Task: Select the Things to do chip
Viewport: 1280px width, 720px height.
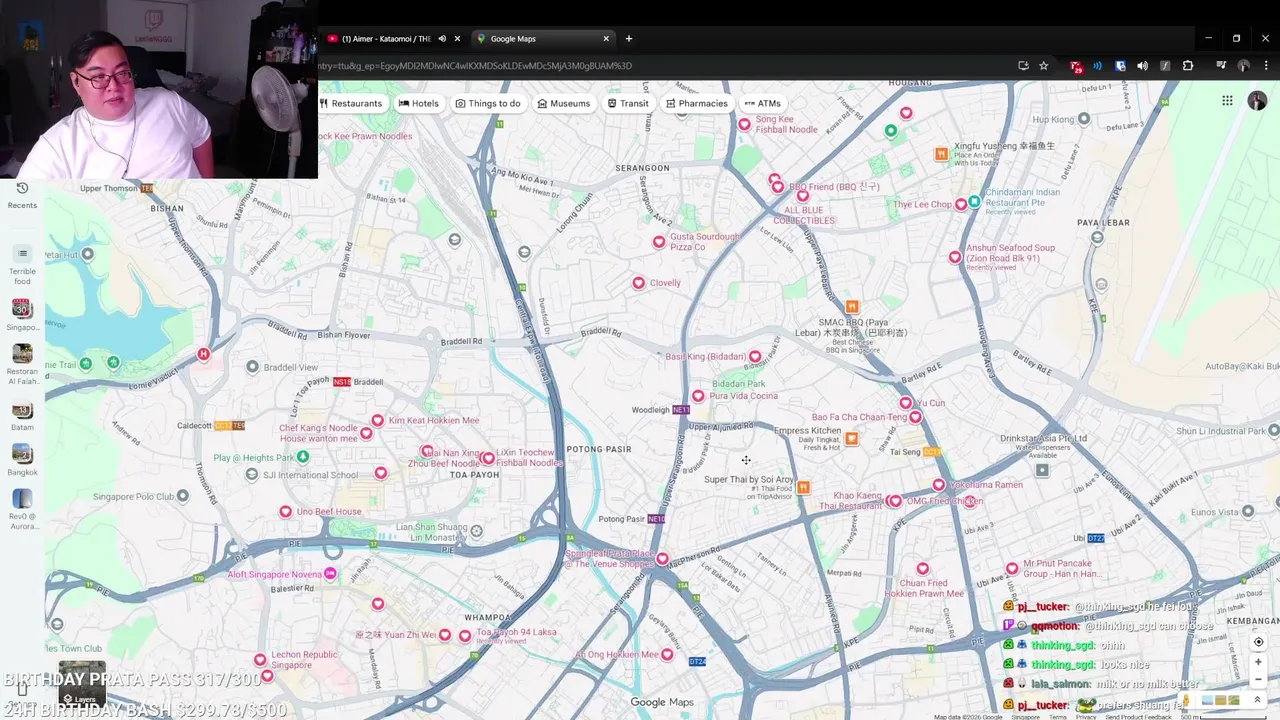Action: 488,103
